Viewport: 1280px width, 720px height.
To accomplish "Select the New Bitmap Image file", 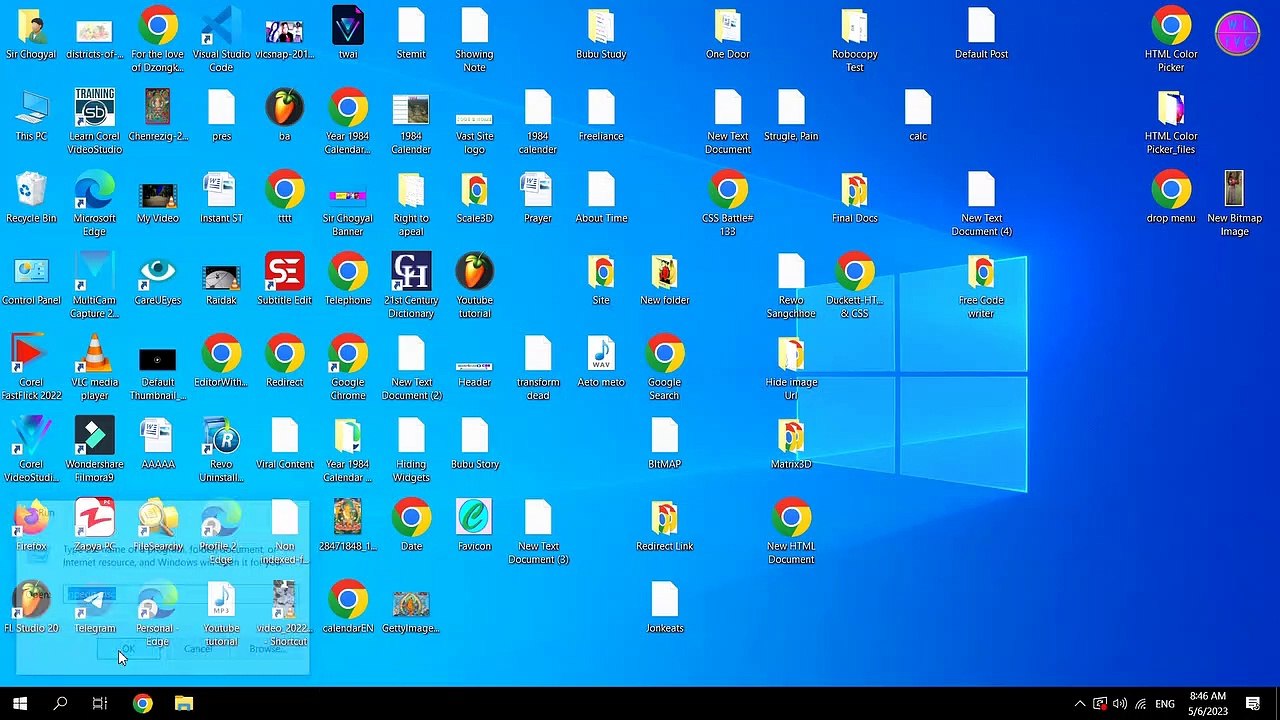I will click(x=1234, y=204).
